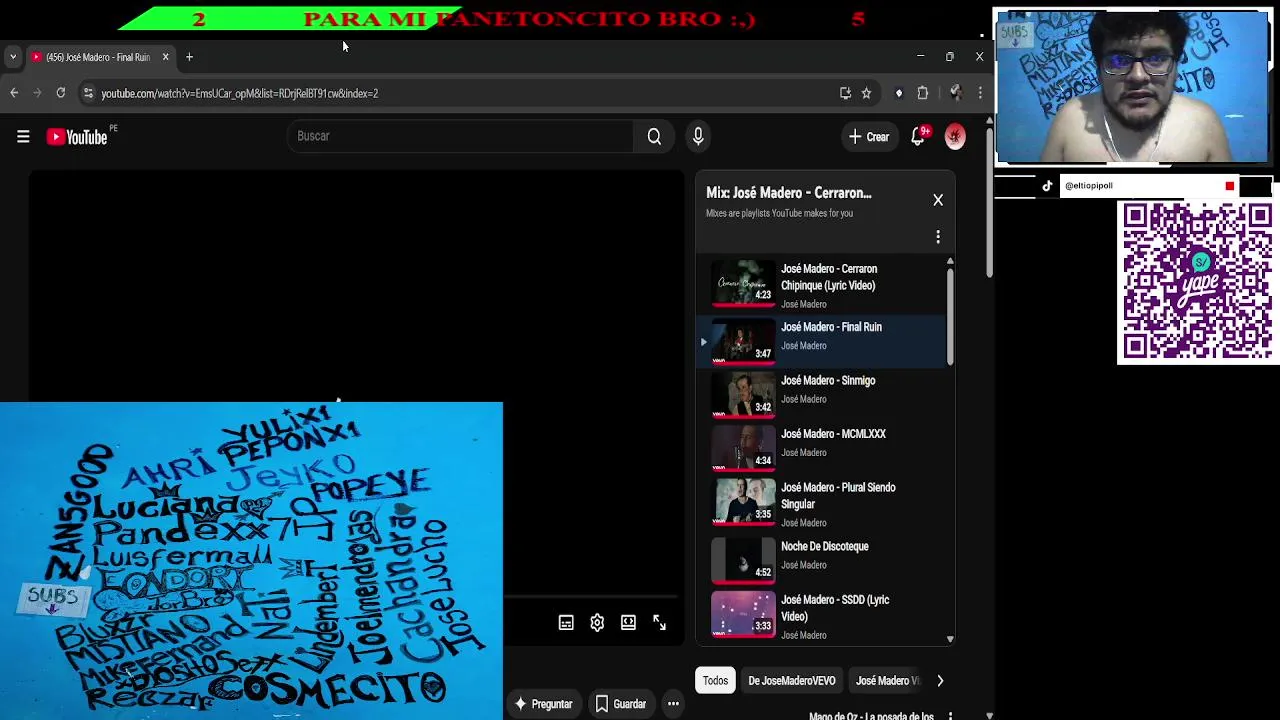The image size is (1280, 720).
Task: Click the search magnifier button
Action: 654,137
